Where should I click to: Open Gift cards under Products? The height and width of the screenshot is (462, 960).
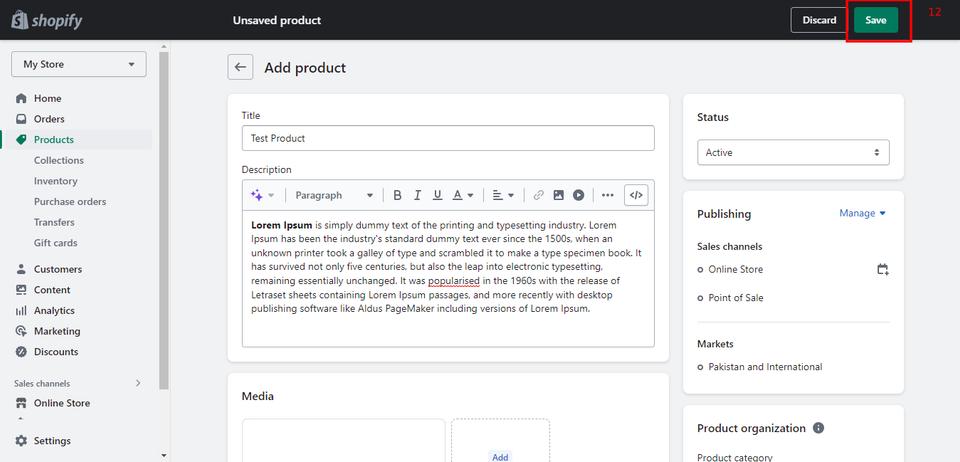click(56, 243)
